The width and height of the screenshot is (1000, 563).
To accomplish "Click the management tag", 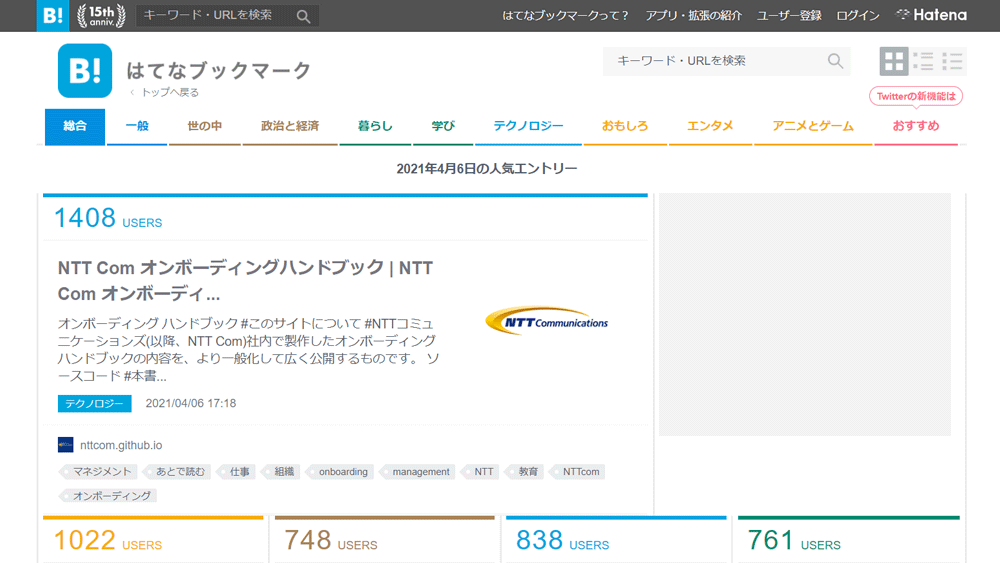I will [x=416, y=472].
